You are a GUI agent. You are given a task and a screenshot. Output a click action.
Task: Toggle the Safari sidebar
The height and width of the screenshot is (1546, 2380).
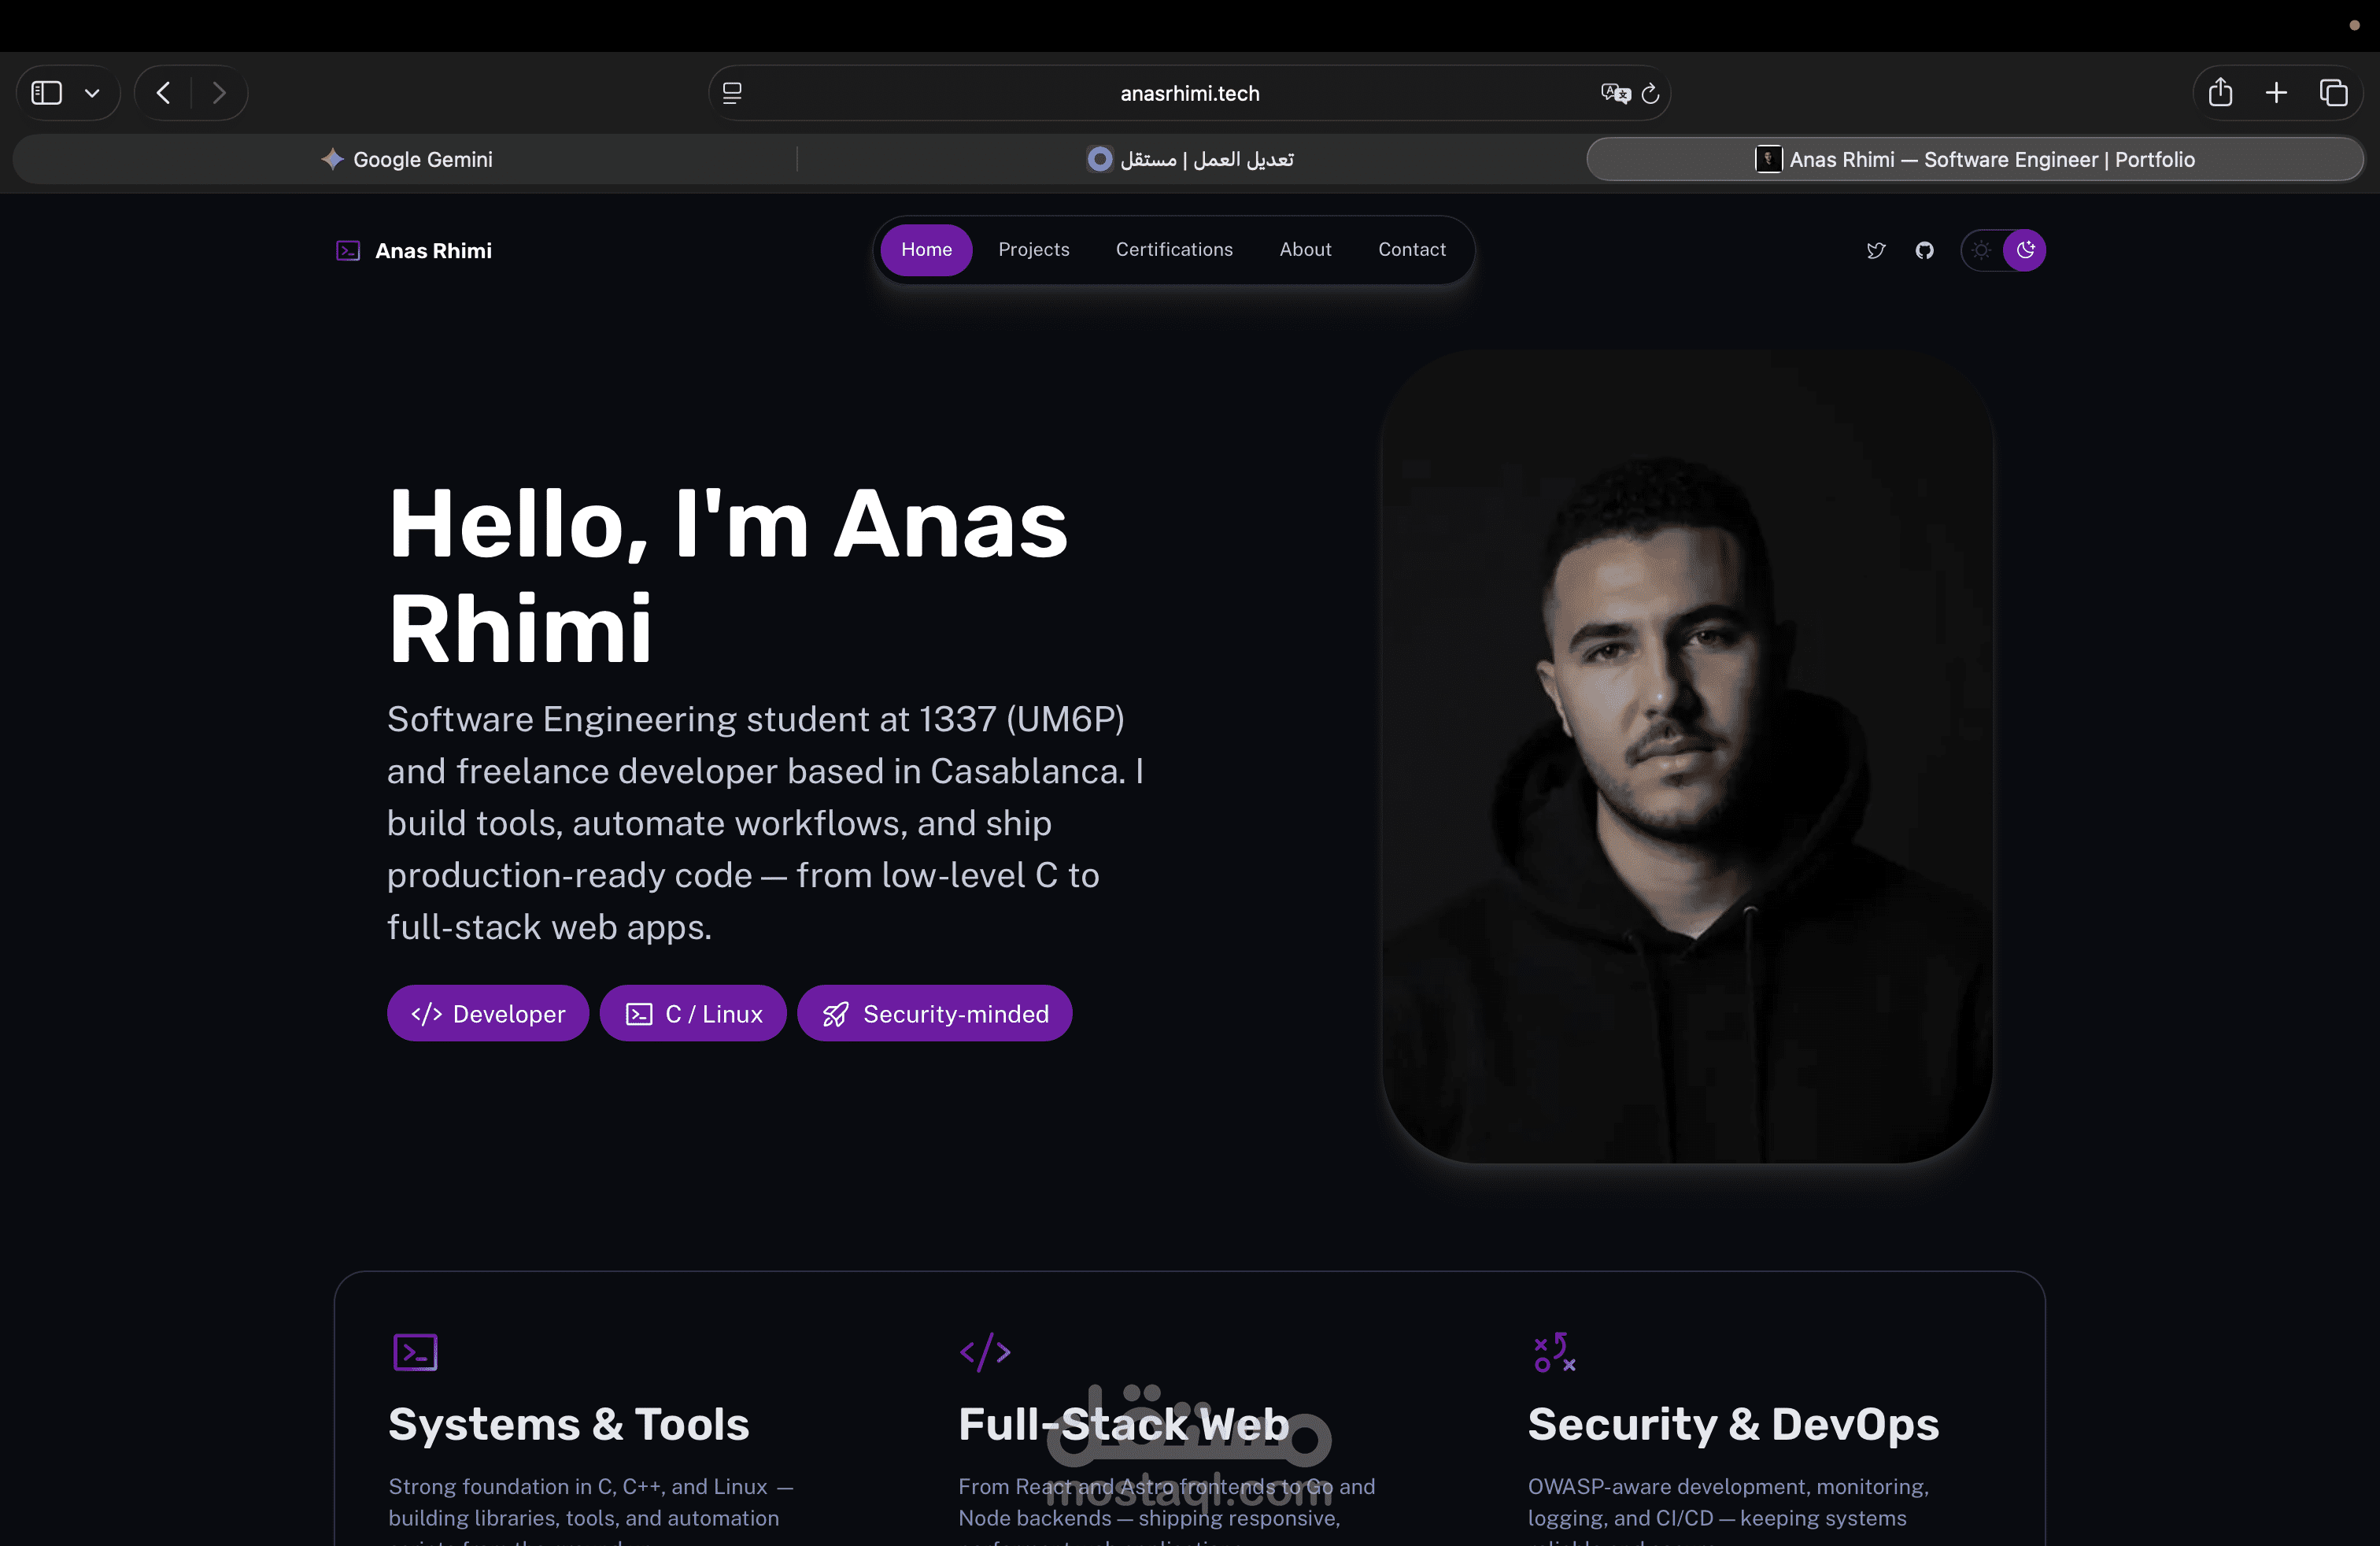pyautogui.click(x=47, y=93)
